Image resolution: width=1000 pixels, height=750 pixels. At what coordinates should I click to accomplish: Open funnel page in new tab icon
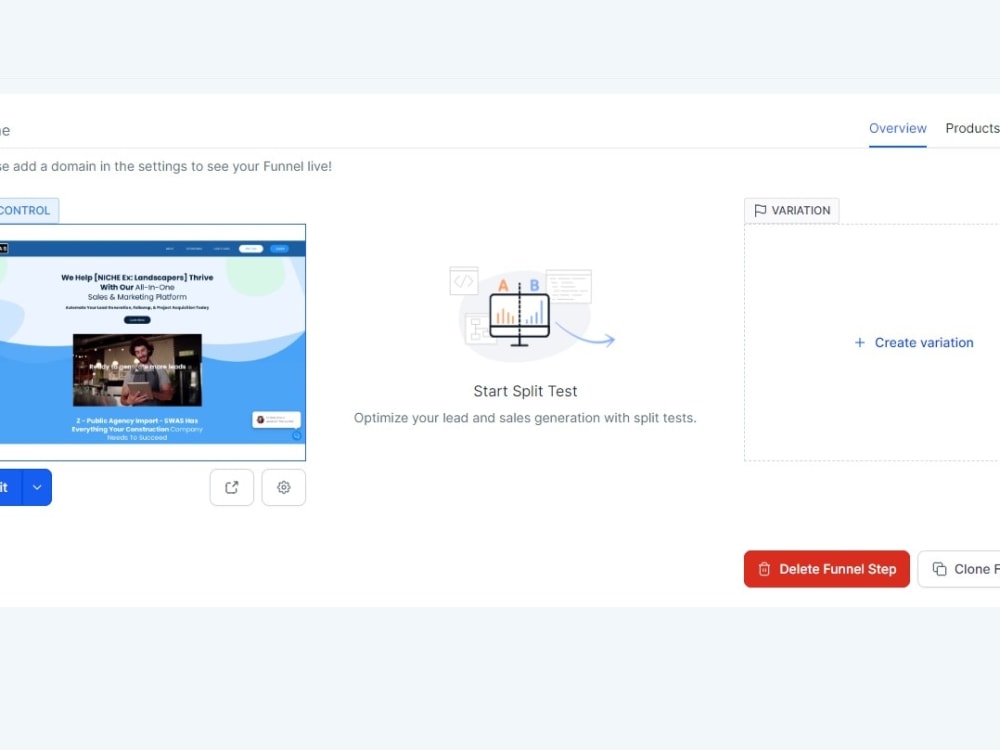click(232, 487)
